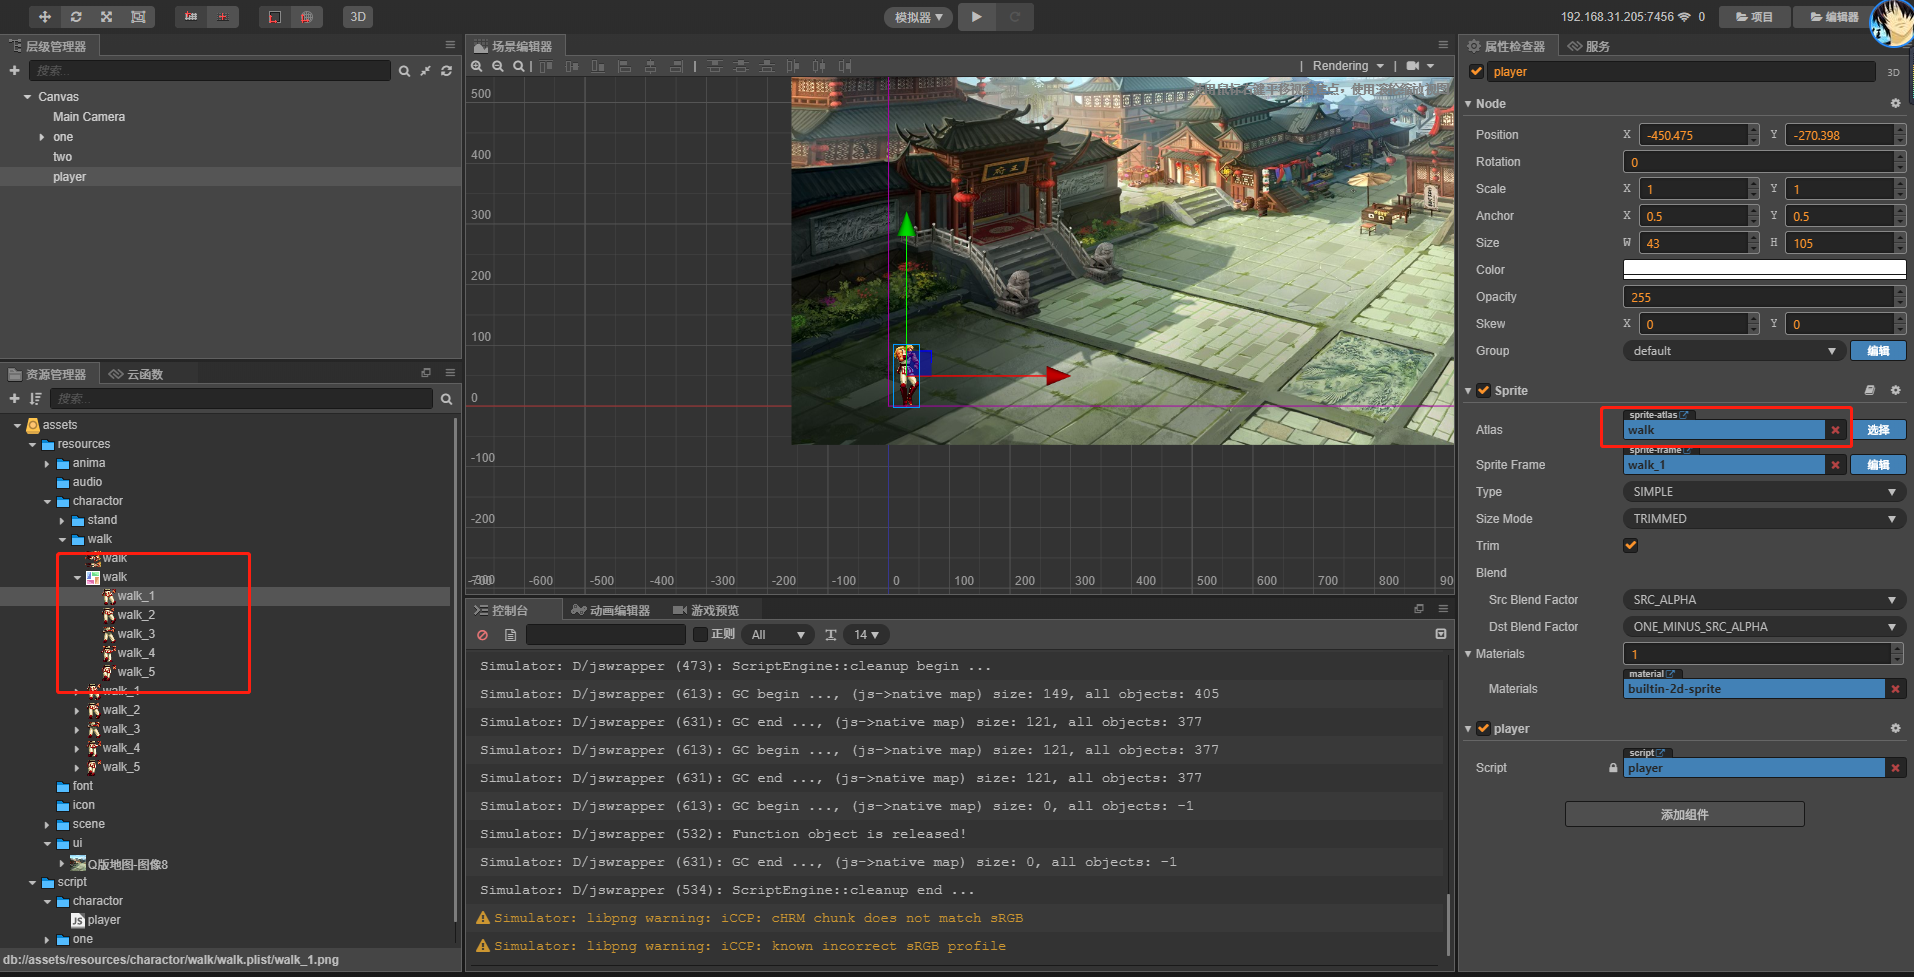
Task: Click the scene camera icon
Action: pos(1413,66)
